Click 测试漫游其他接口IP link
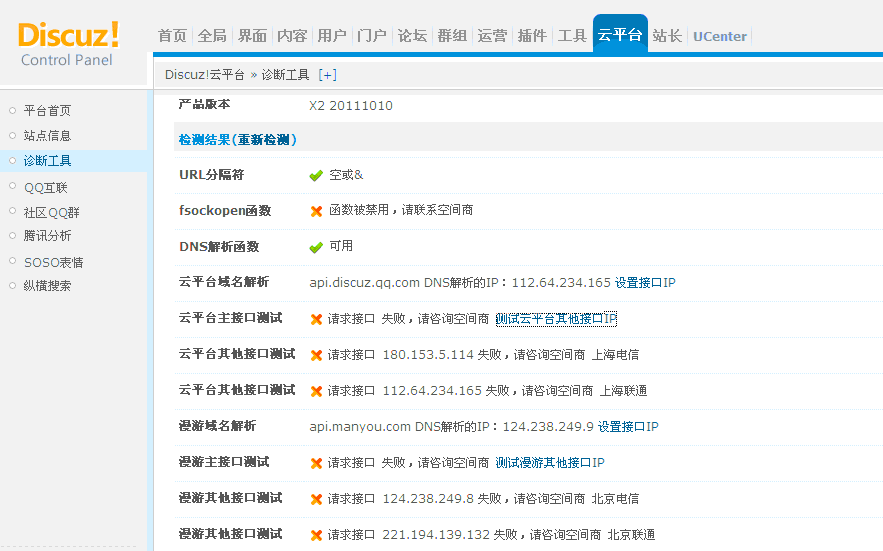 (550, 463)
